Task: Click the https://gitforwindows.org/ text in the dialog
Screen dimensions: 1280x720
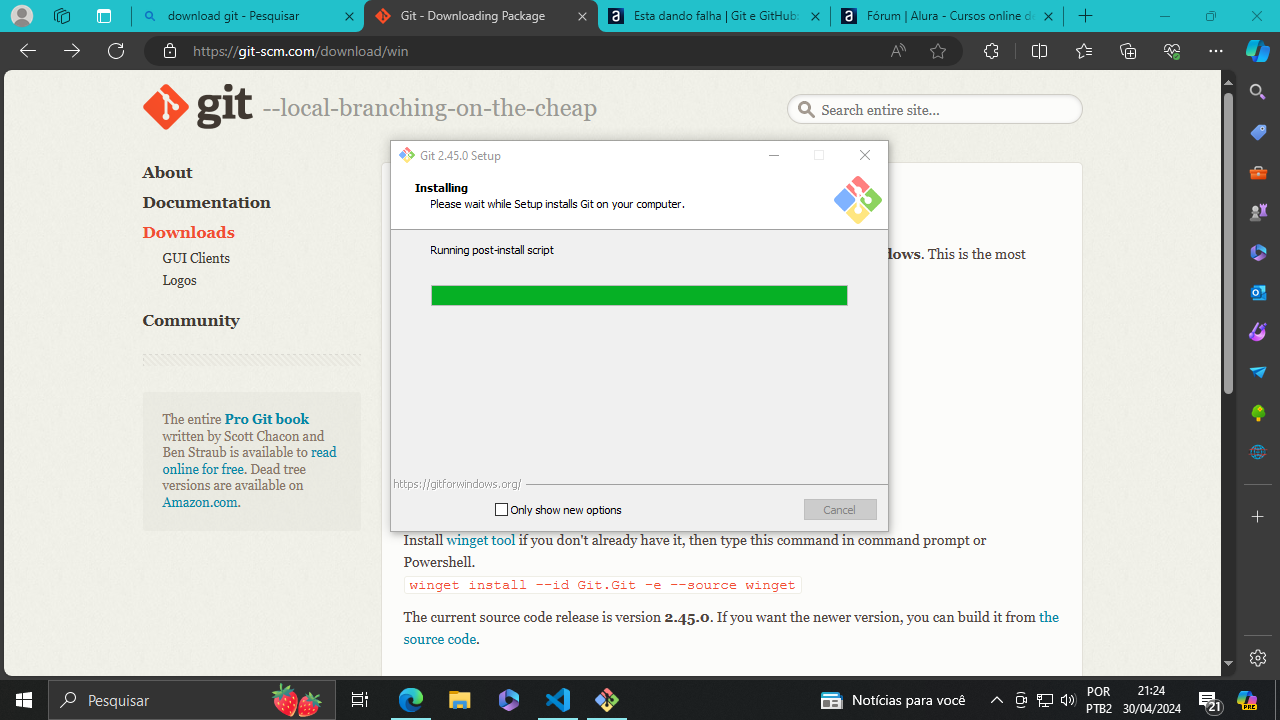Action: tap(457, 484)
